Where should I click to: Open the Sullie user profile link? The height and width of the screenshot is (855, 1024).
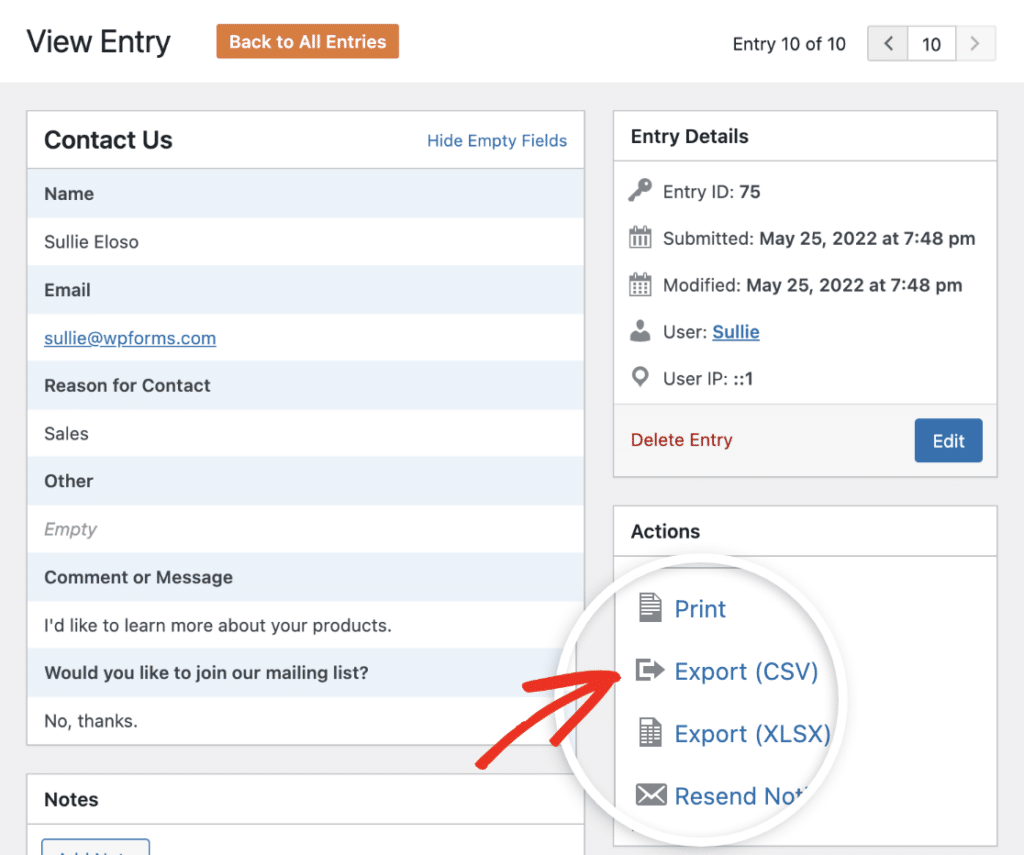tap(735, 332)
